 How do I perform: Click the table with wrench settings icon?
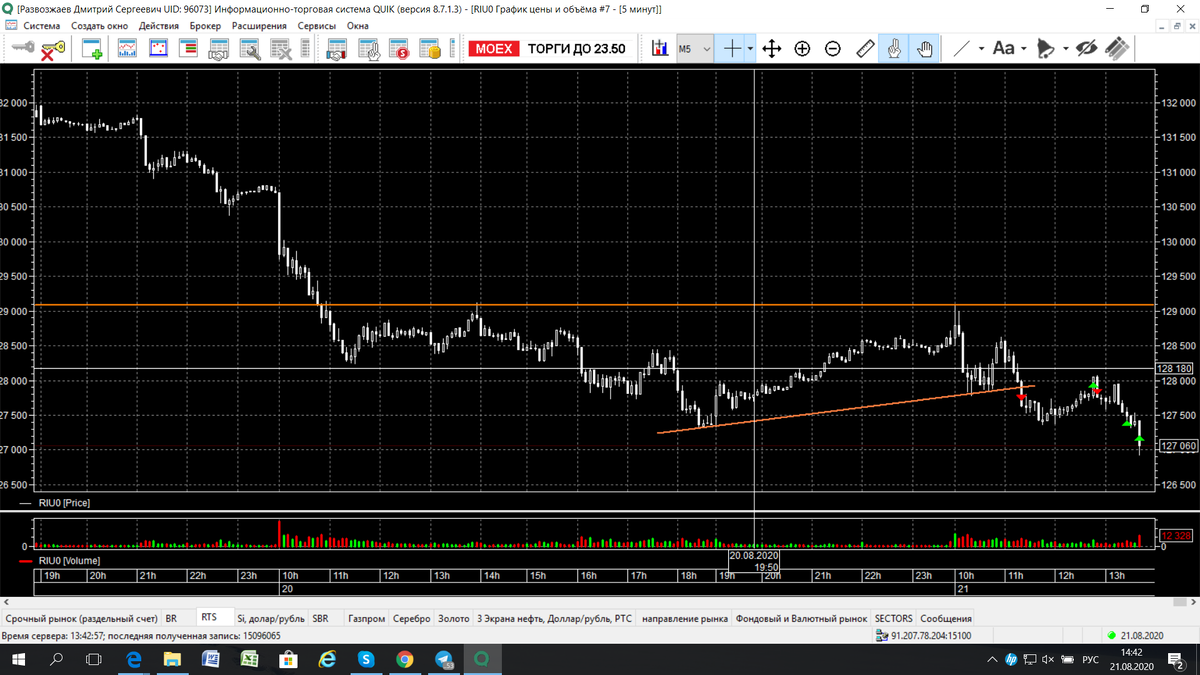pos(250,48)
